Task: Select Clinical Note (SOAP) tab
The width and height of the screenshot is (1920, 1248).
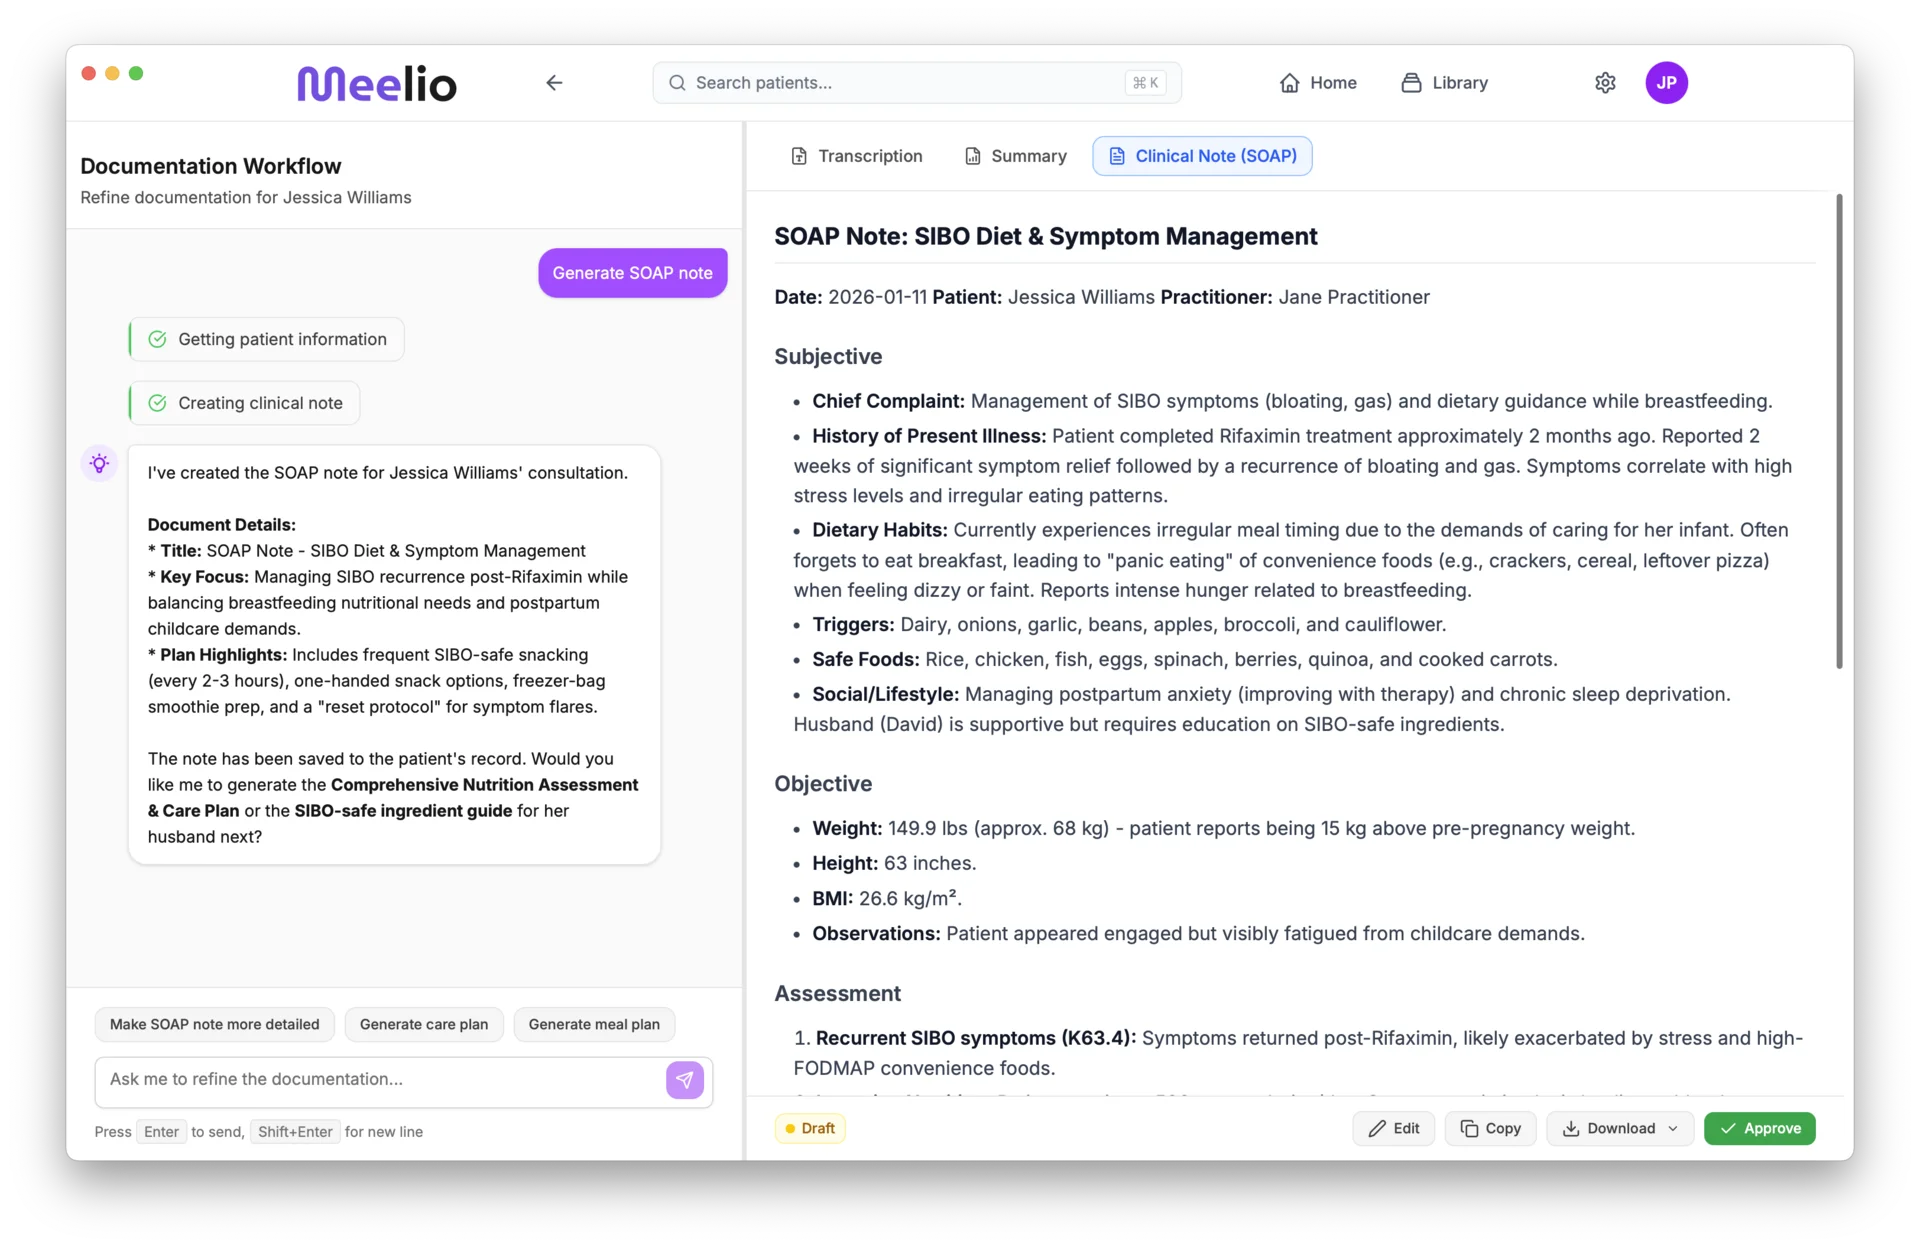Action: tap(1202, 156)
